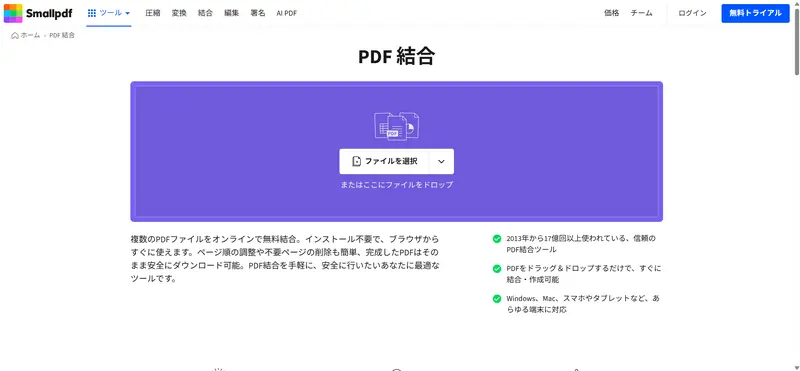
Task: Select 結合 in the top navigation
Action: coord(206,13)
